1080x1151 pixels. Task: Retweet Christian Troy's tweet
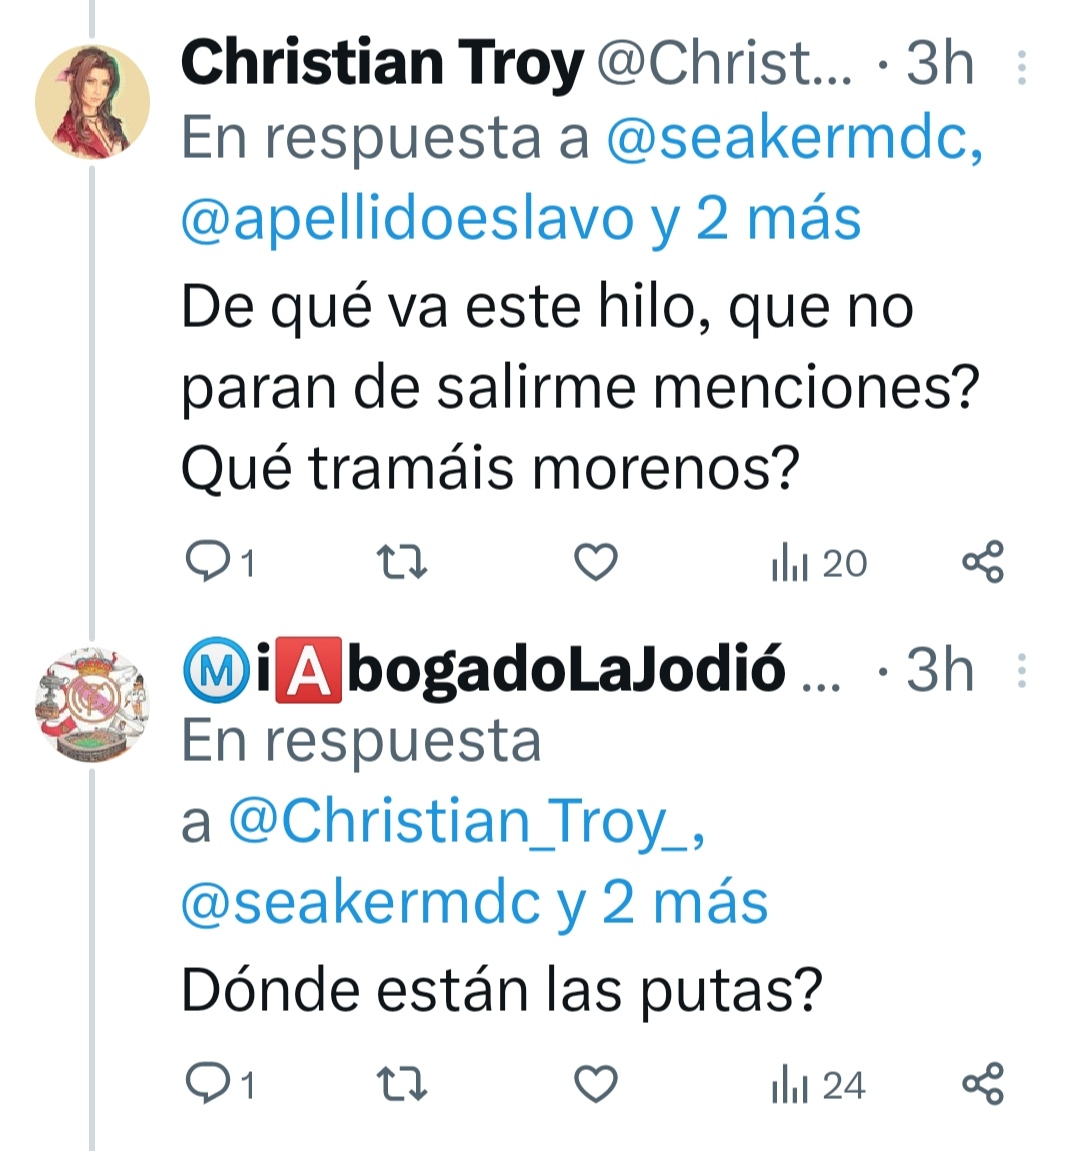point(402,562)
